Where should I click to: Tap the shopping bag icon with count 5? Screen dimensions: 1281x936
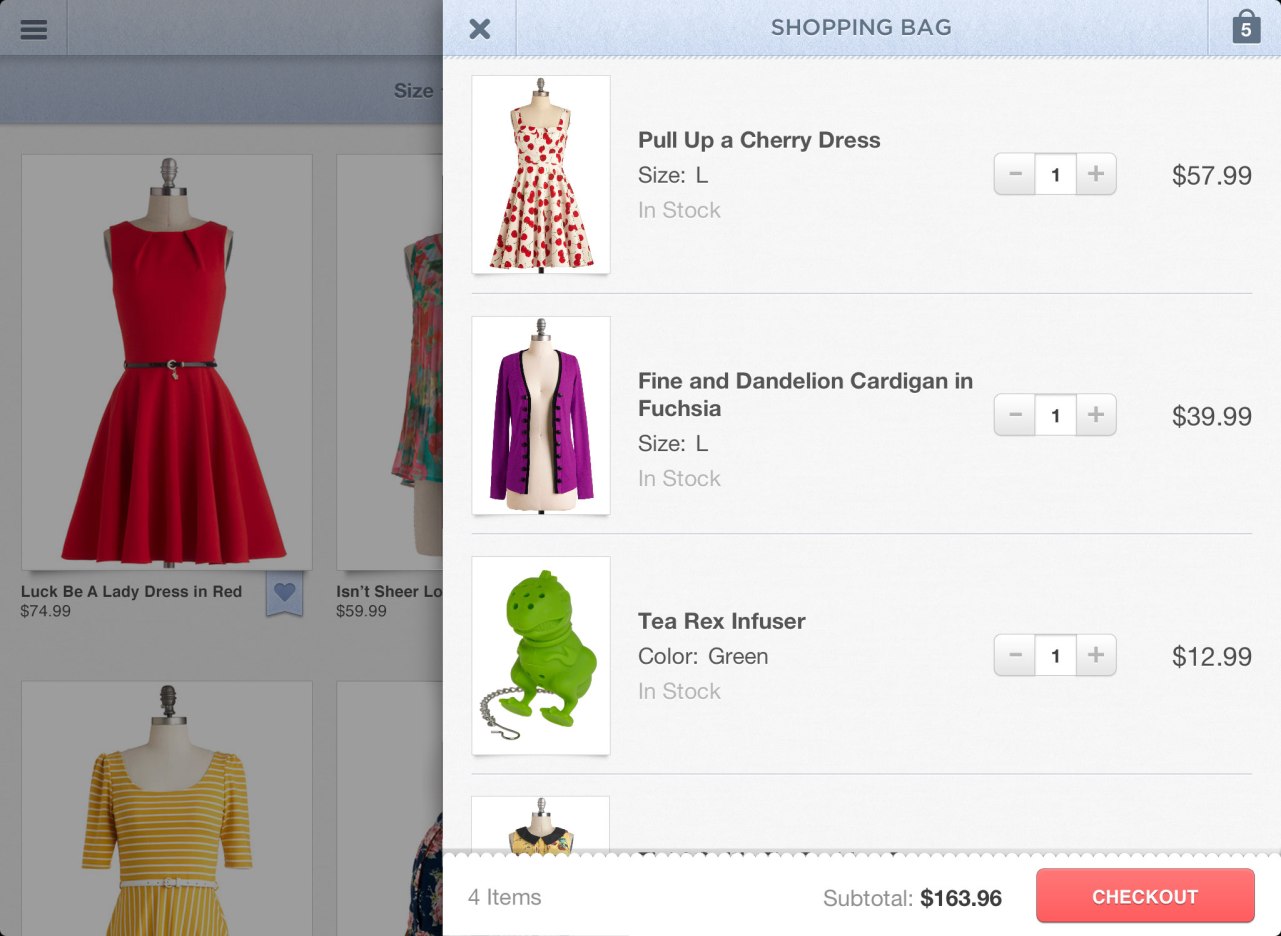click(x=1245, y=28)
